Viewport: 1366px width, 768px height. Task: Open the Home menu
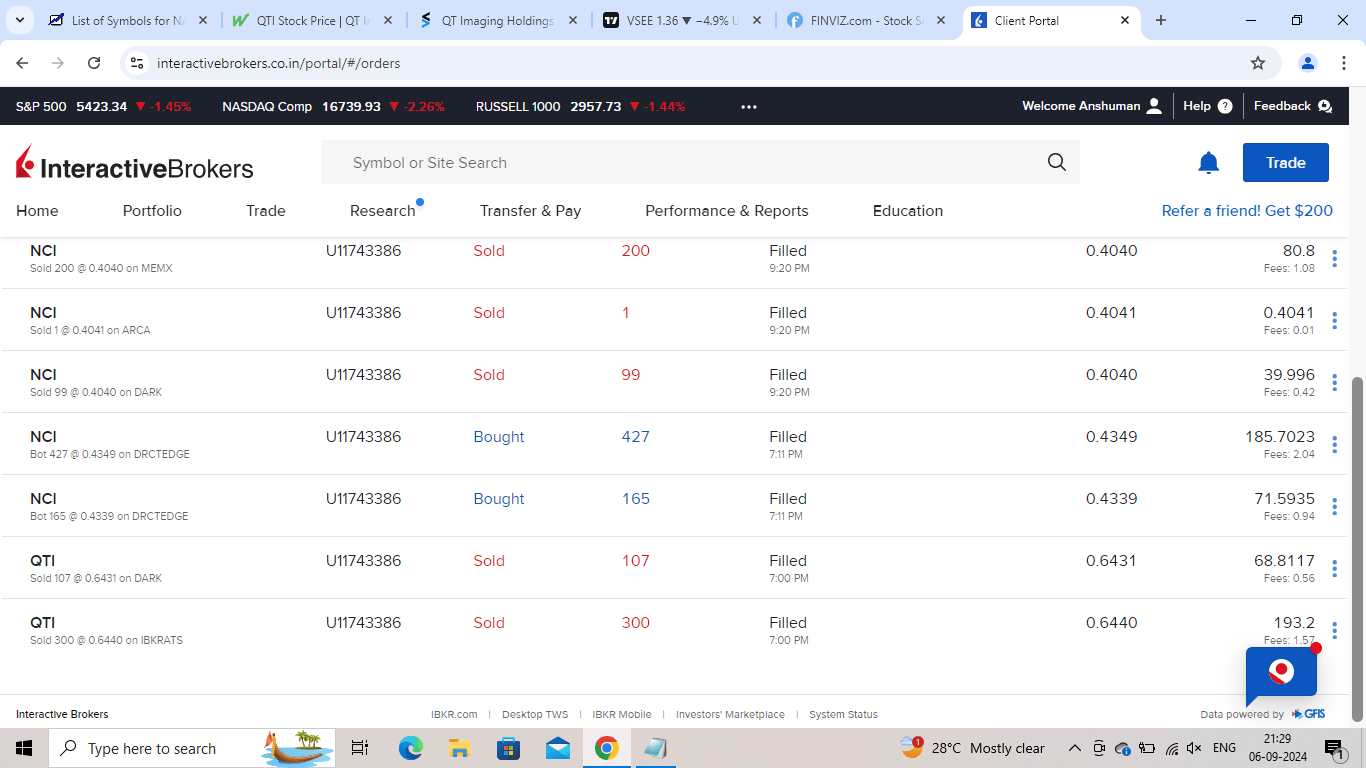[37, 211]
